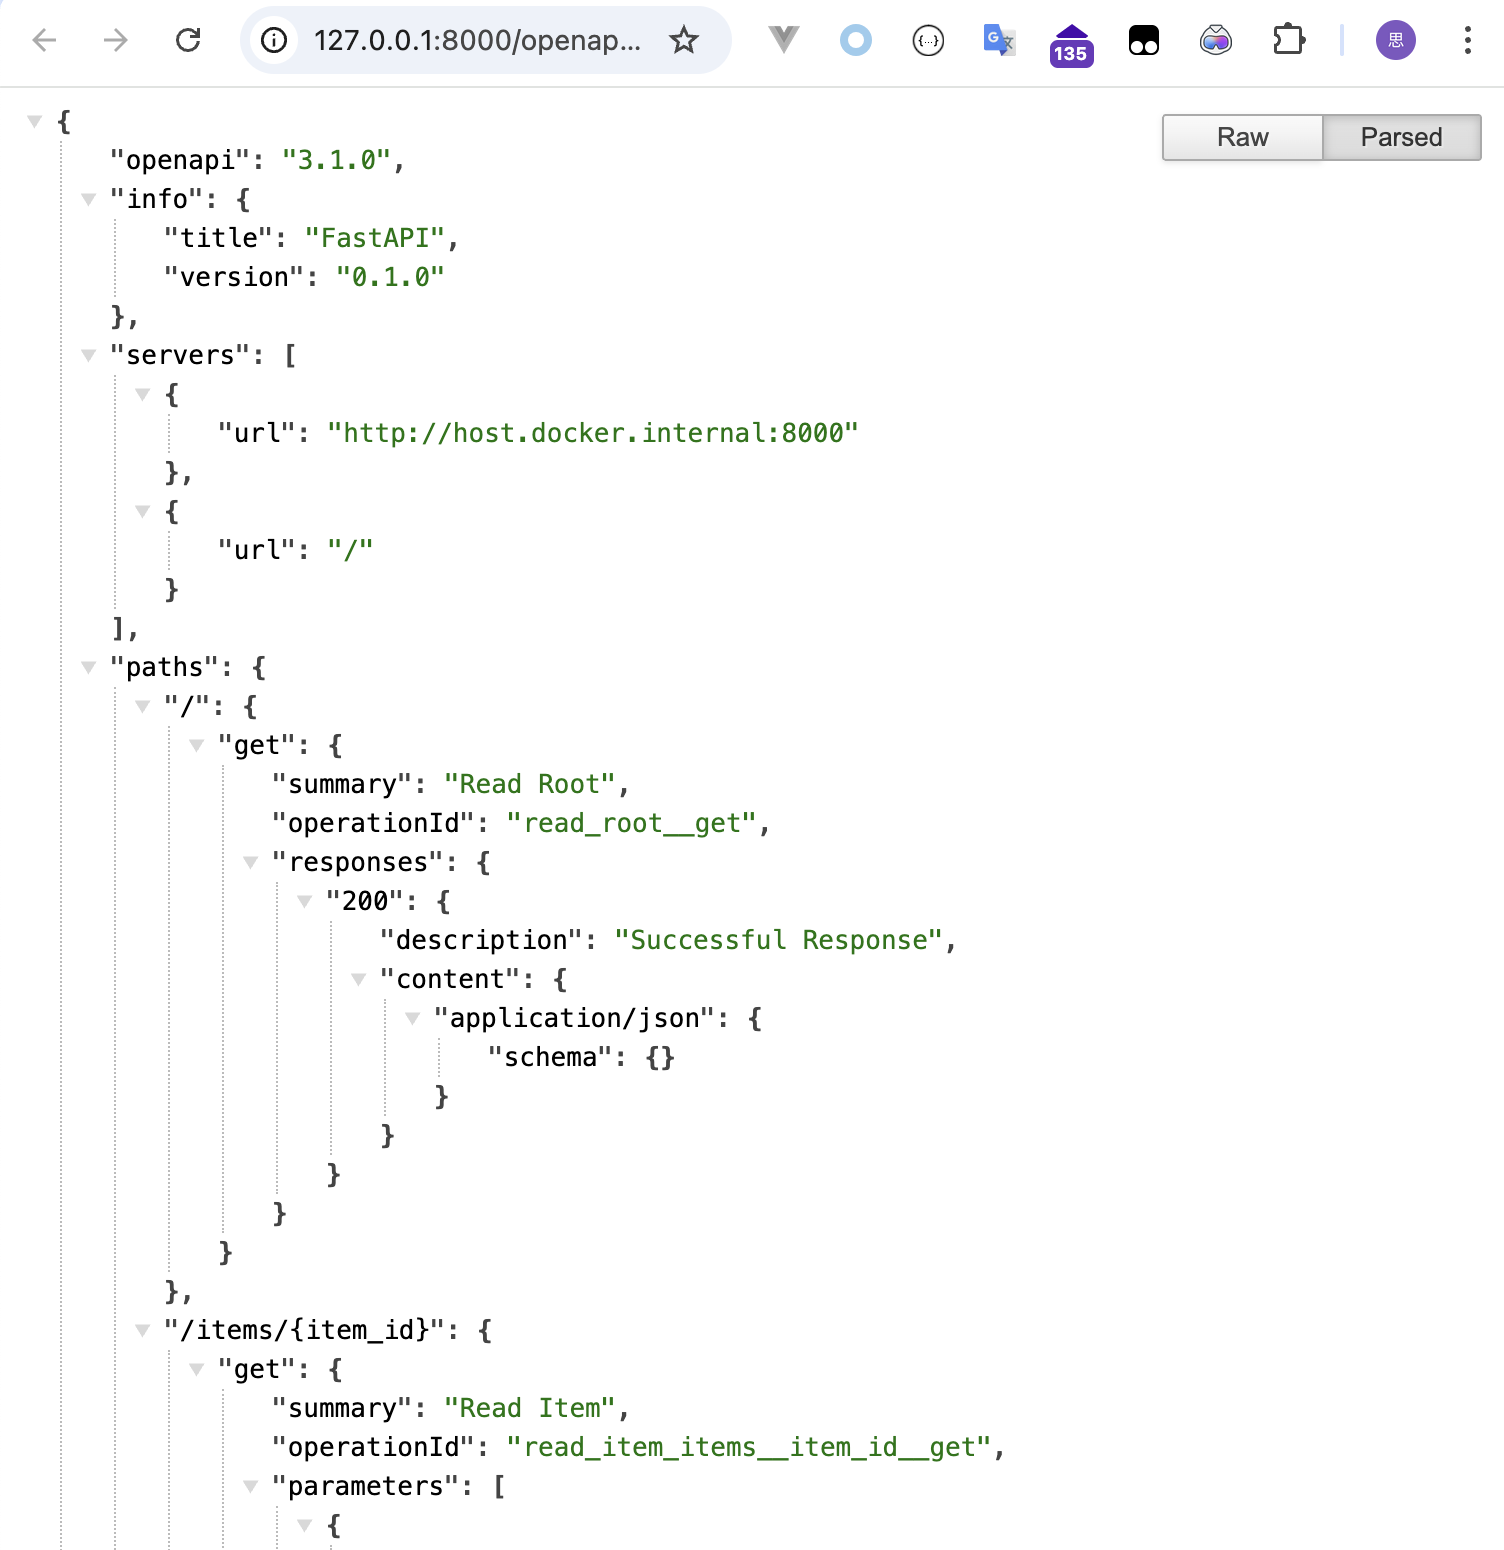Viewport: 1504px width, 1550px height.
Task: Reload the page with refresh icon
Action: tap(188, 40)
